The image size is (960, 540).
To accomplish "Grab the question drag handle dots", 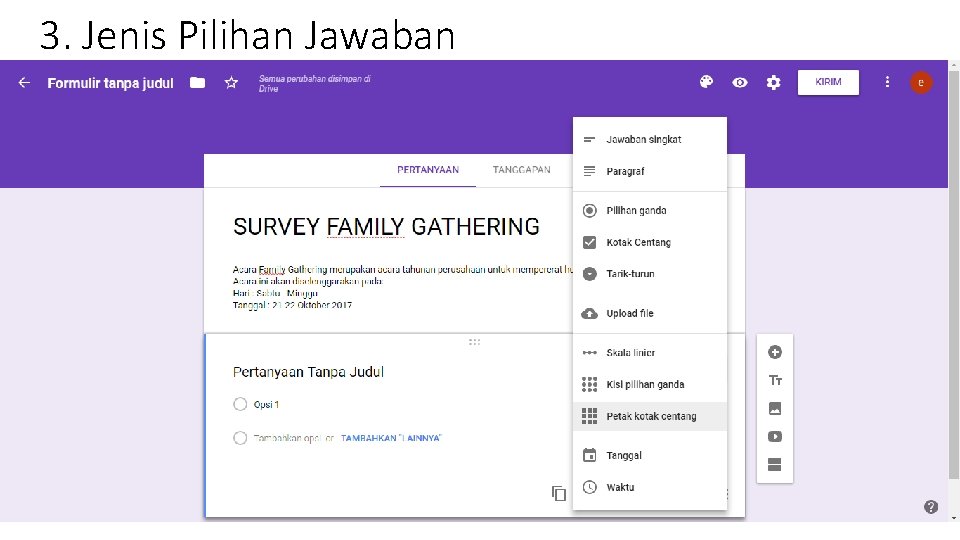I will [x=474, y=342].
